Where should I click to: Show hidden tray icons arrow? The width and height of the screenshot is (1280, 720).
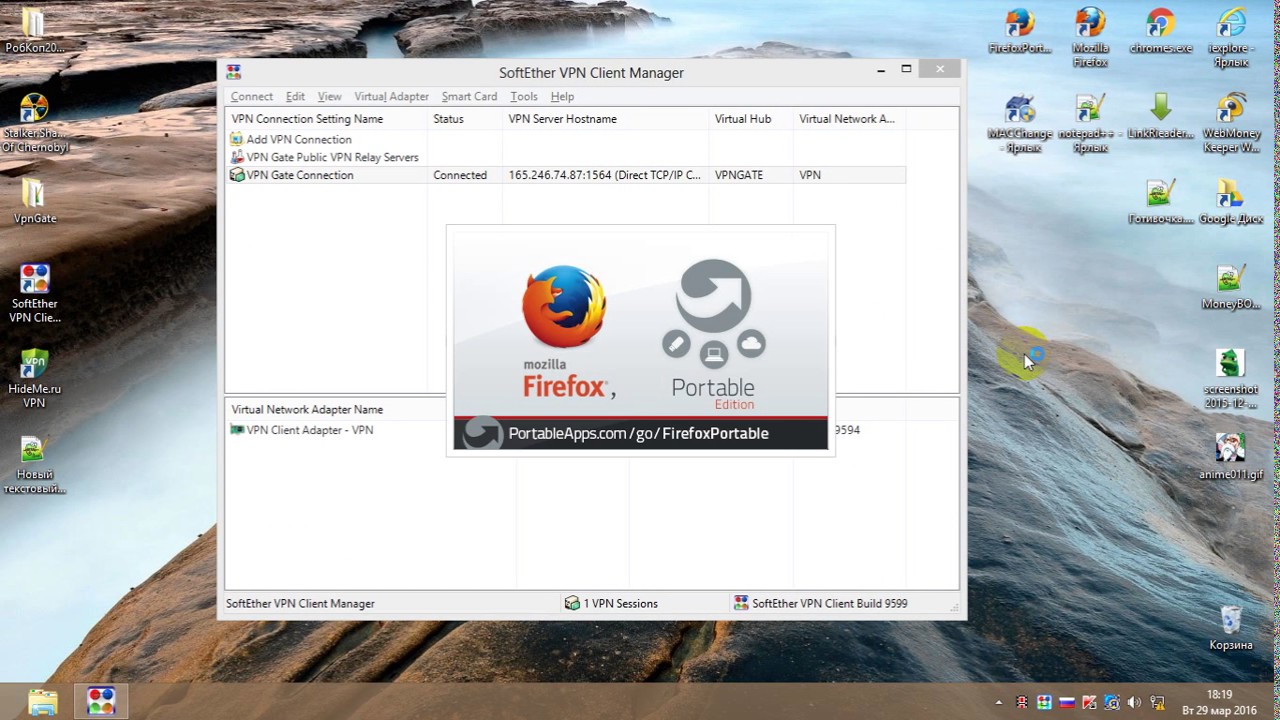point(998,703)
